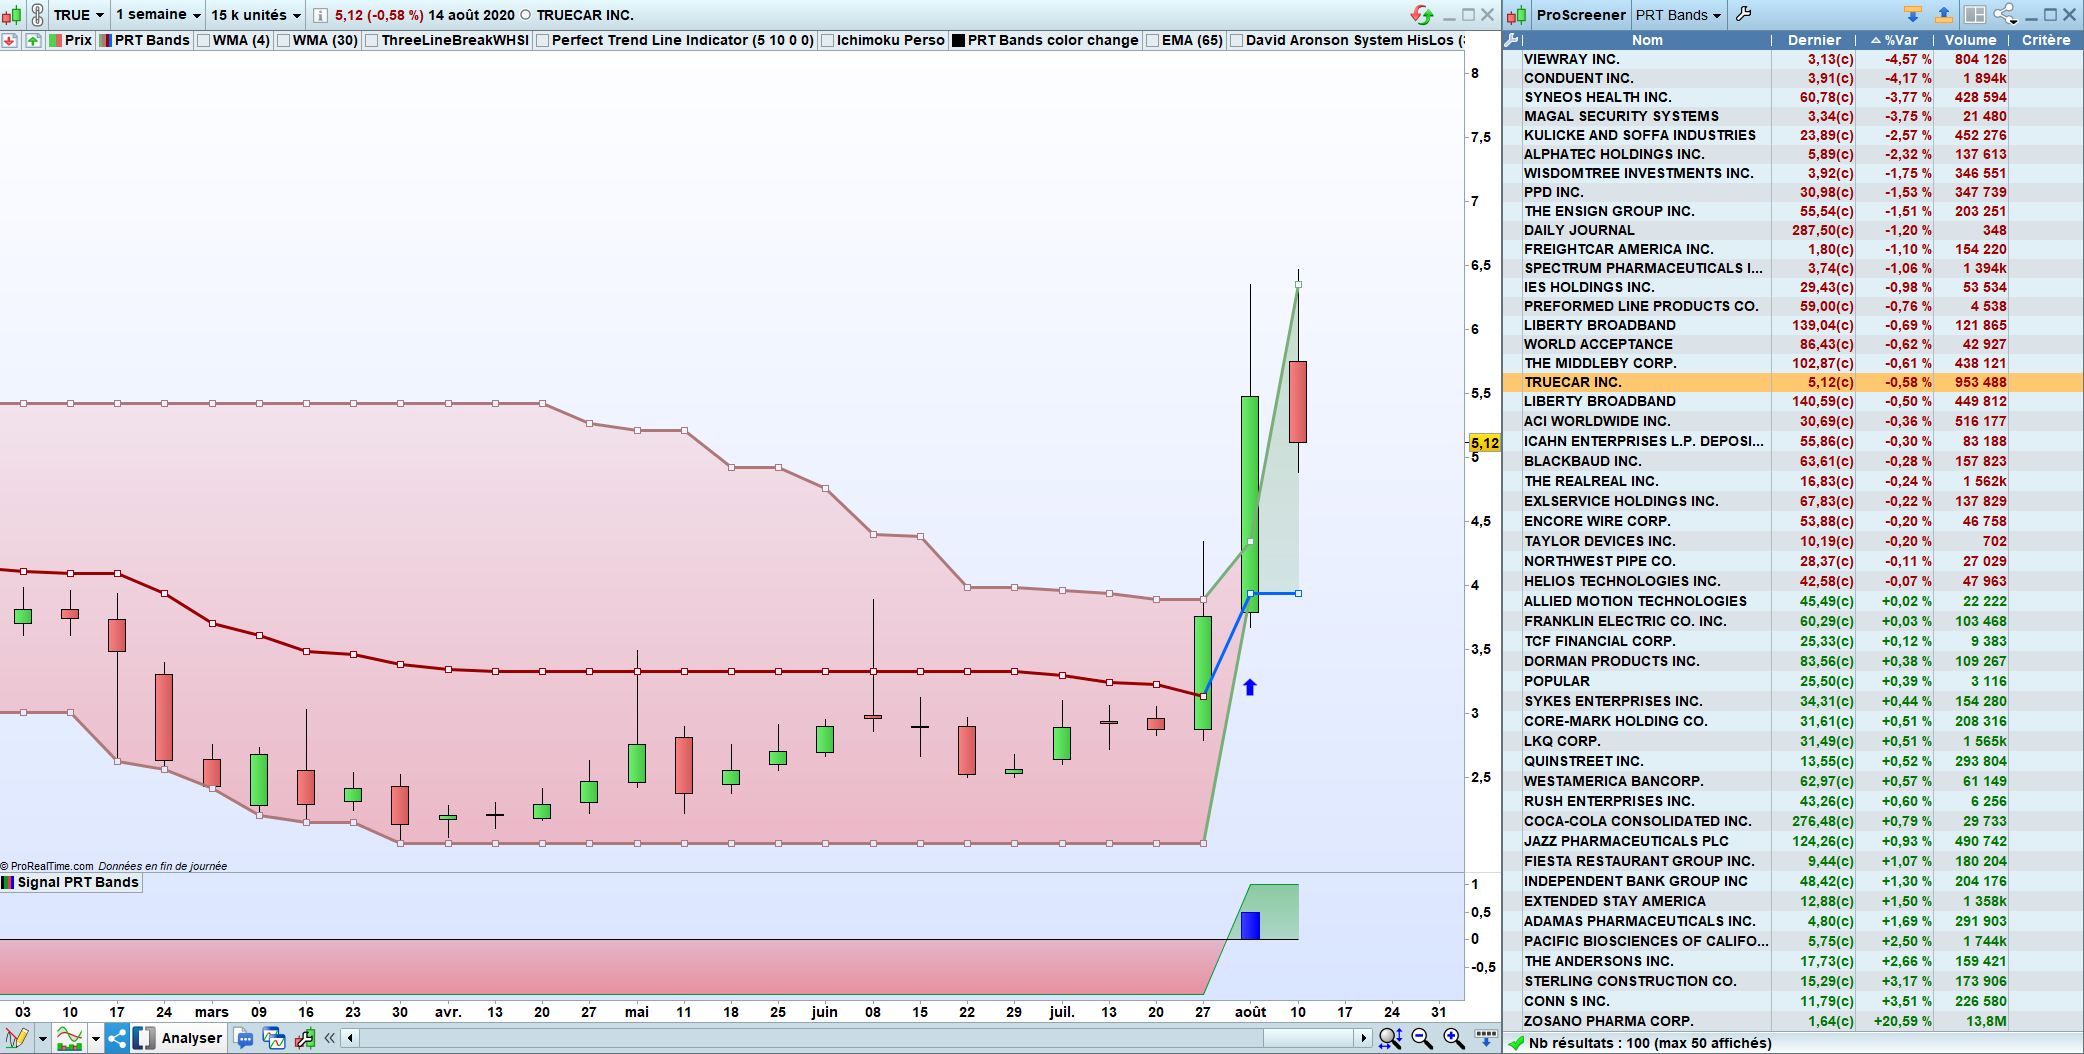This screenshot has width=2084, height=1054.
Task: Enable the ThreeLineBreakWHSI checkbox
Action: (x=372, y=41)
